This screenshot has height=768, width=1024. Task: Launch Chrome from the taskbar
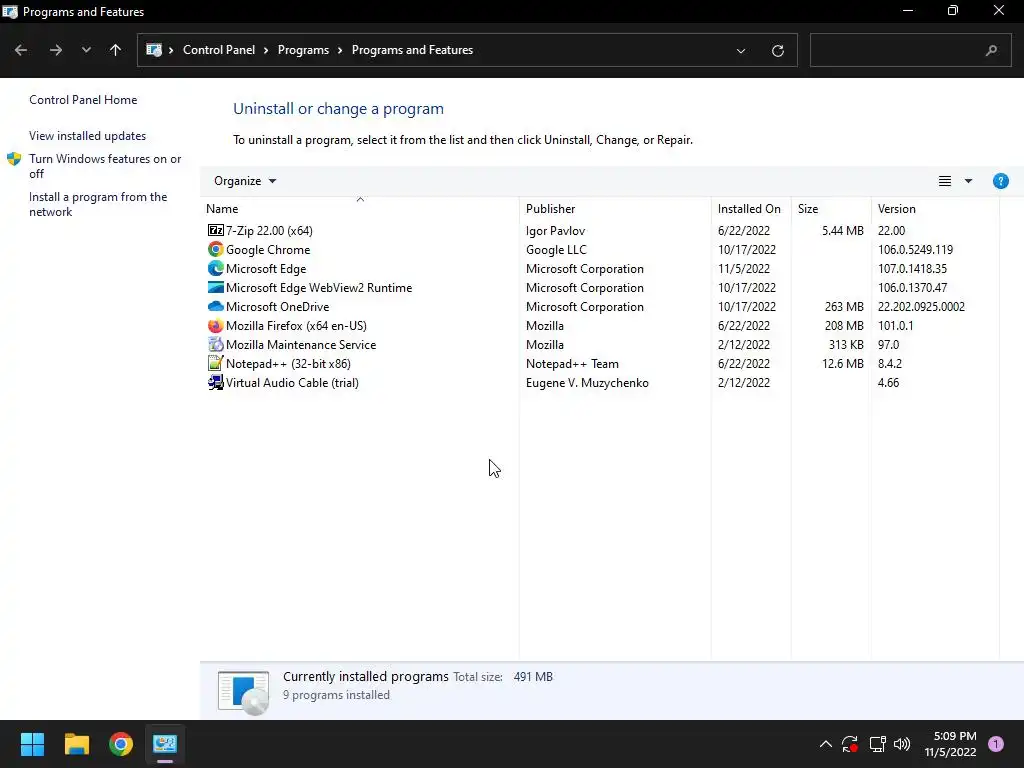click(121, 744)
